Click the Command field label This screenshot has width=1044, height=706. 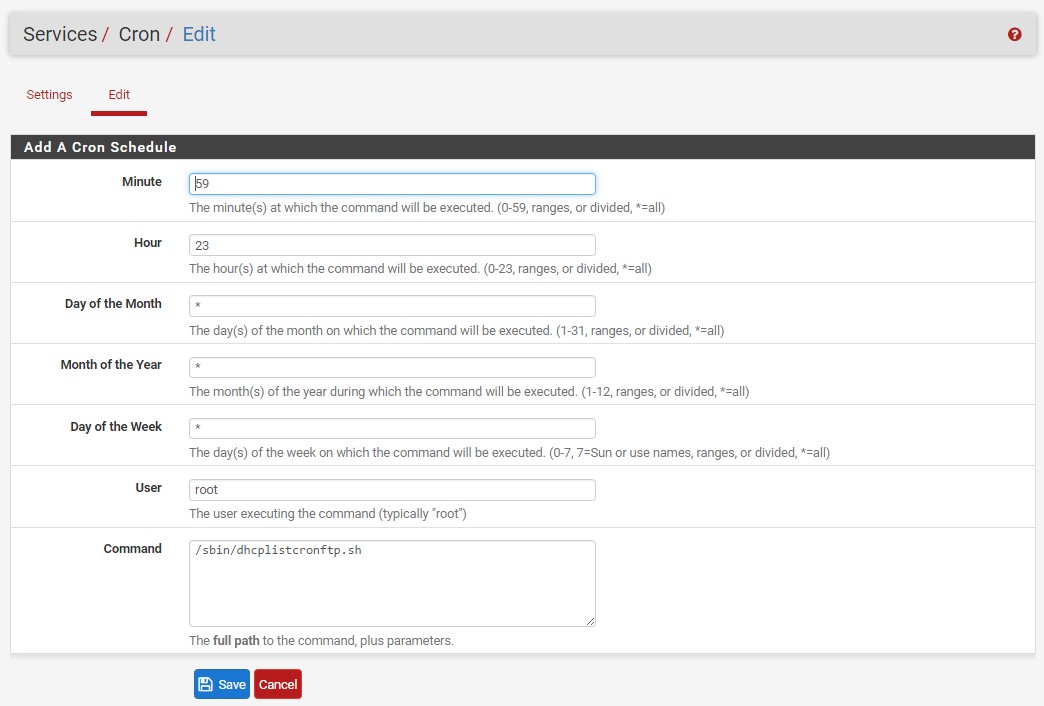(x=132, y=549)
